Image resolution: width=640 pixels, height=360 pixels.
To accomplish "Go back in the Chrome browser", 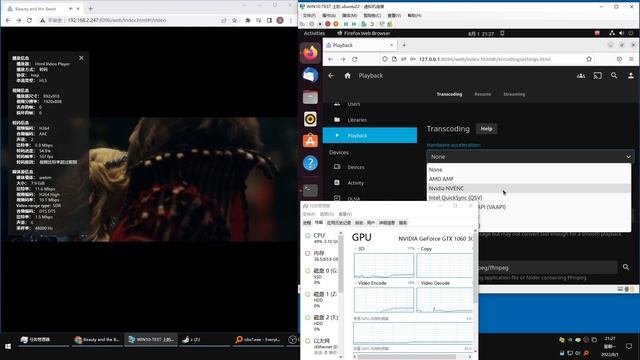I will [x=8, y=20].
